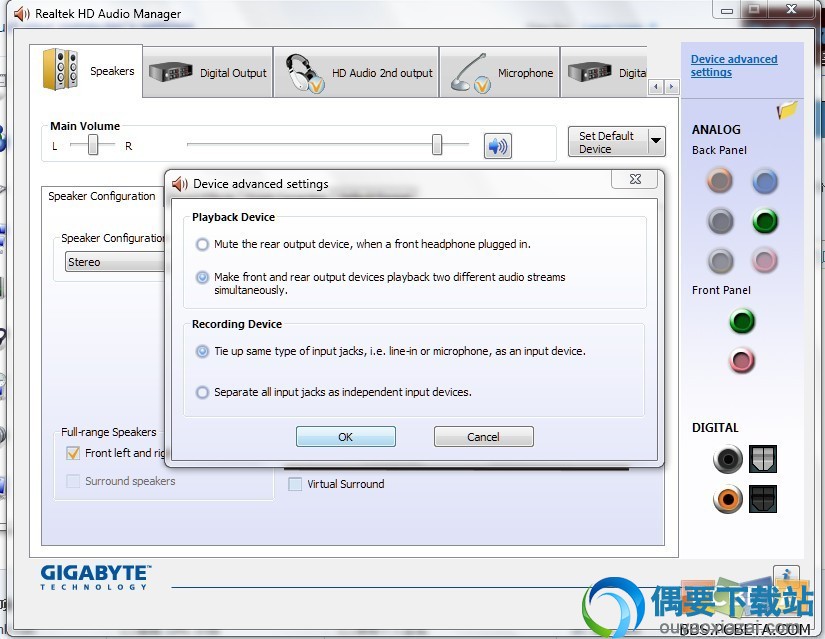The image size is (825, 639).
Task: Click the left-right balance slider handle
Action: [93, 144]
